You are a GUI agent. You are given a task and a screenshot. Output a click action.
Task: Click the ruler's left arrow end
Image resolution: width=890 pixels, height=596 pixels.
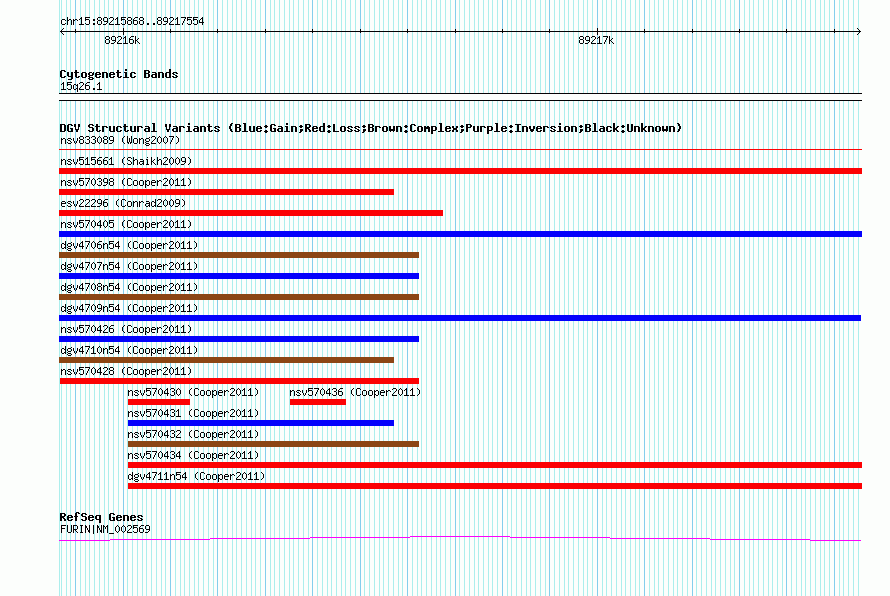coord(62,31)
